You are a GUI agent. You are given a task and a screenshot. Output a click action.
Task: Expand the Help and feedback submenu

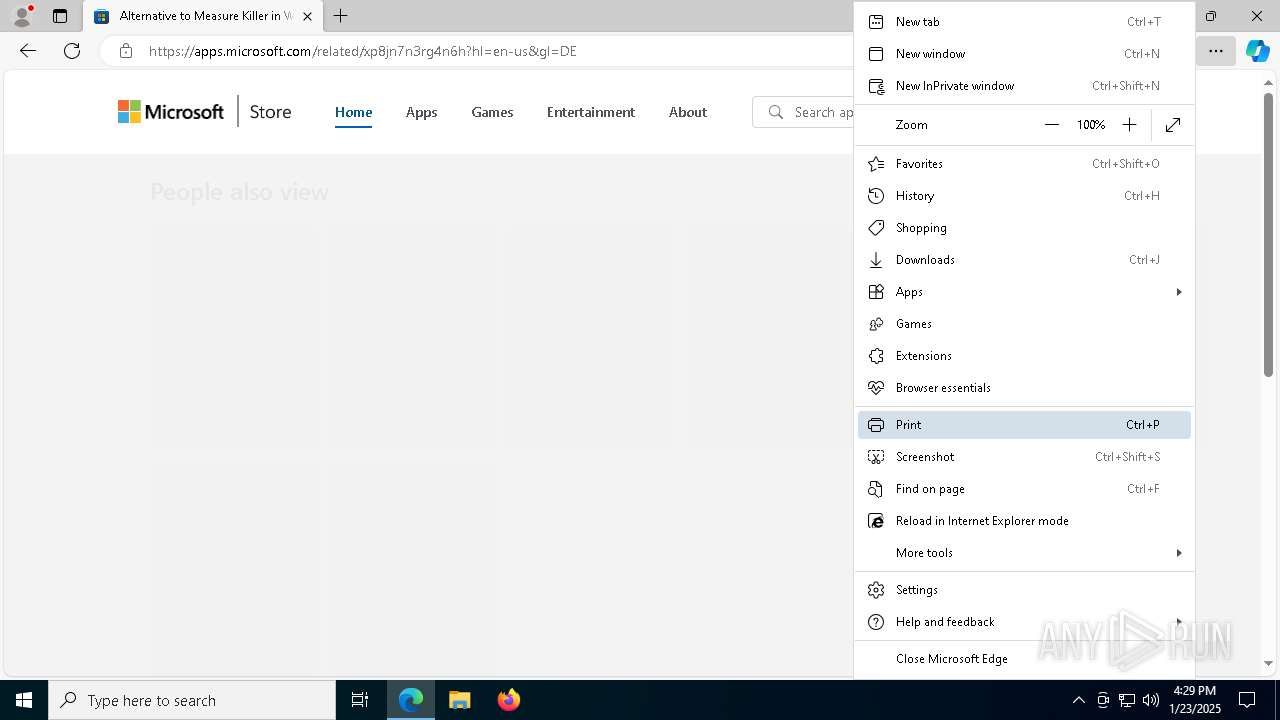point(1024,621)
